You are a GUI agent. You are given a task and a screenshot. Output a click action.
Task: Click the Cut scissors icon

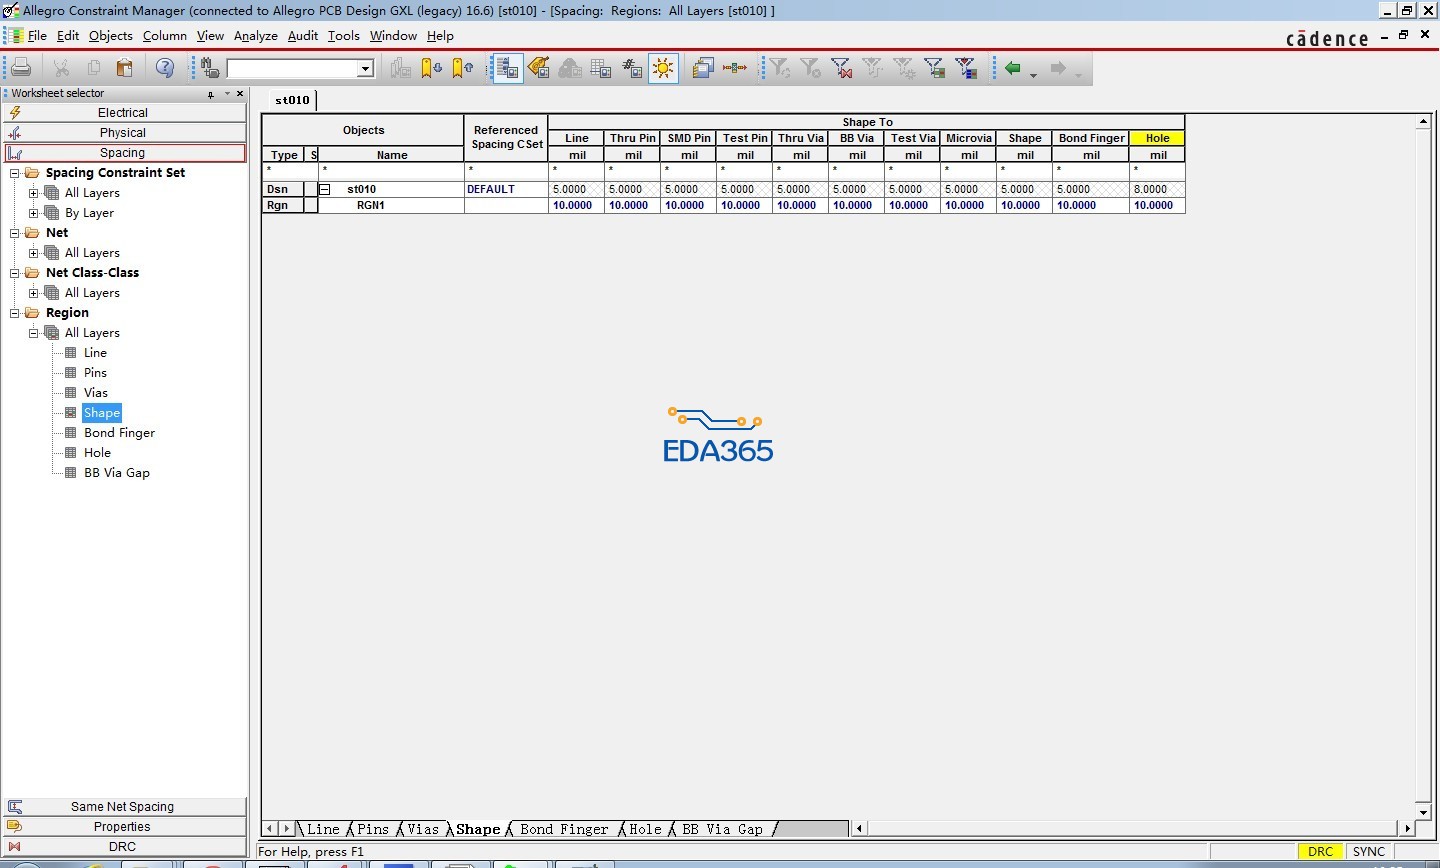61,68
